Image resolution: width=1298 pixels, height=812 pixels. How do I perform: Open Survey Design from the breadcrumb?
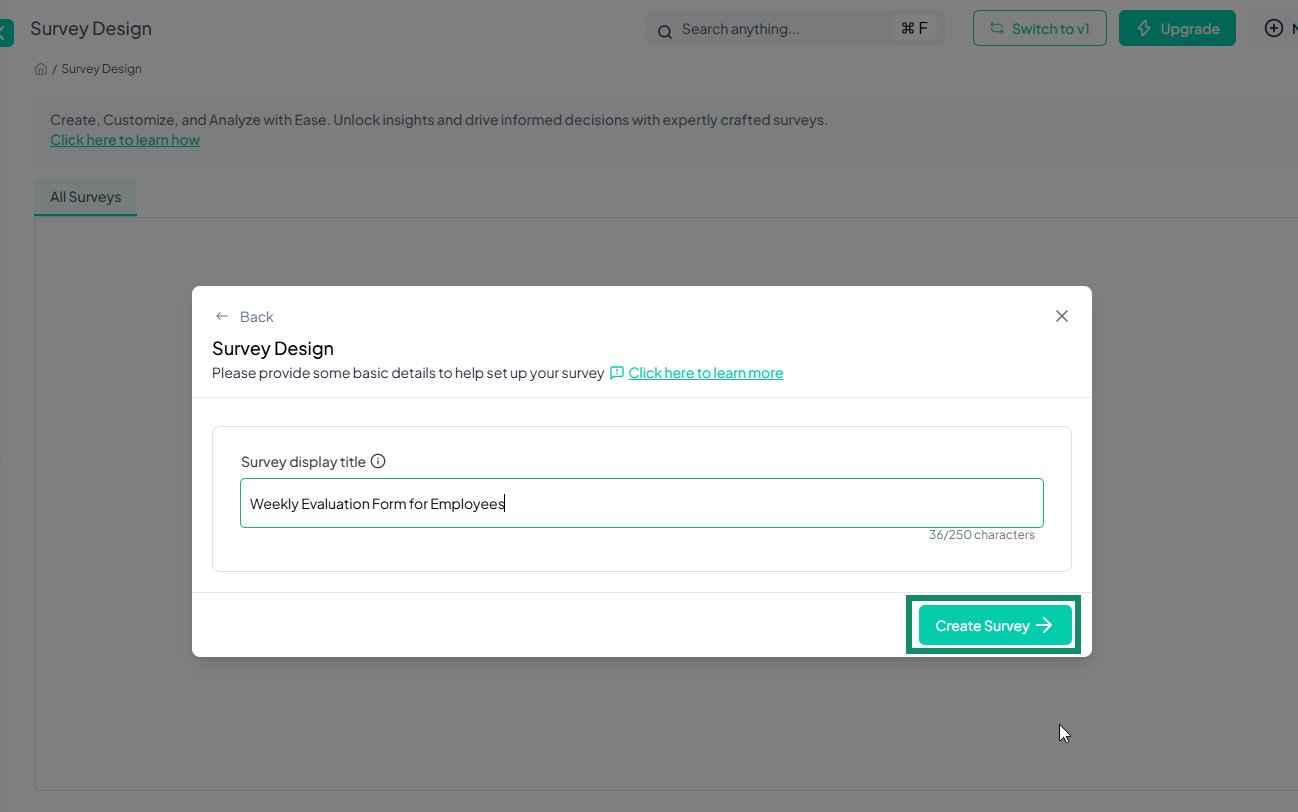(x=101, y=68)
